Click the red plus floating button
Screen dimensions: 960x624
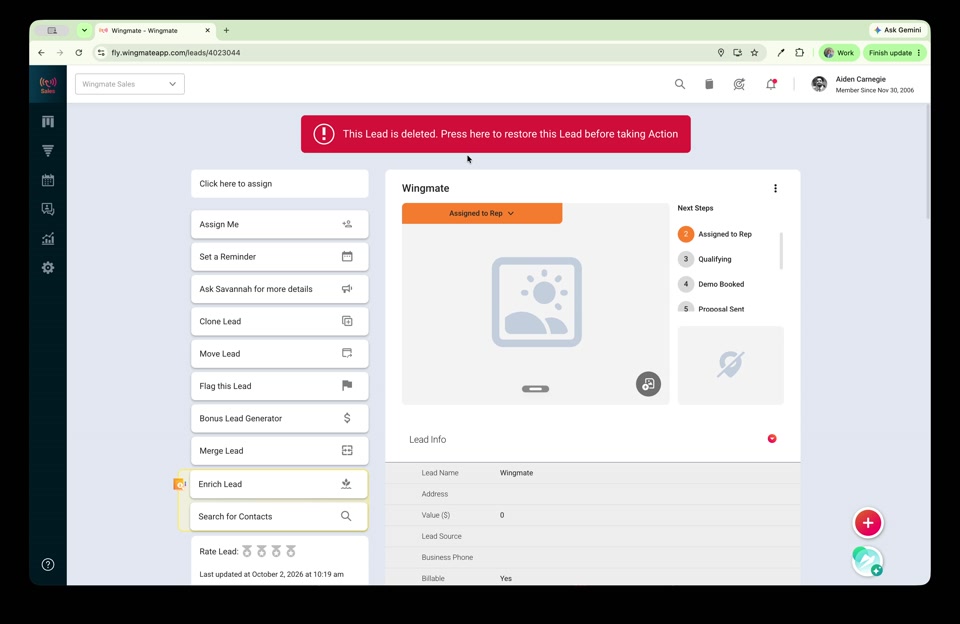pos(868,523)
